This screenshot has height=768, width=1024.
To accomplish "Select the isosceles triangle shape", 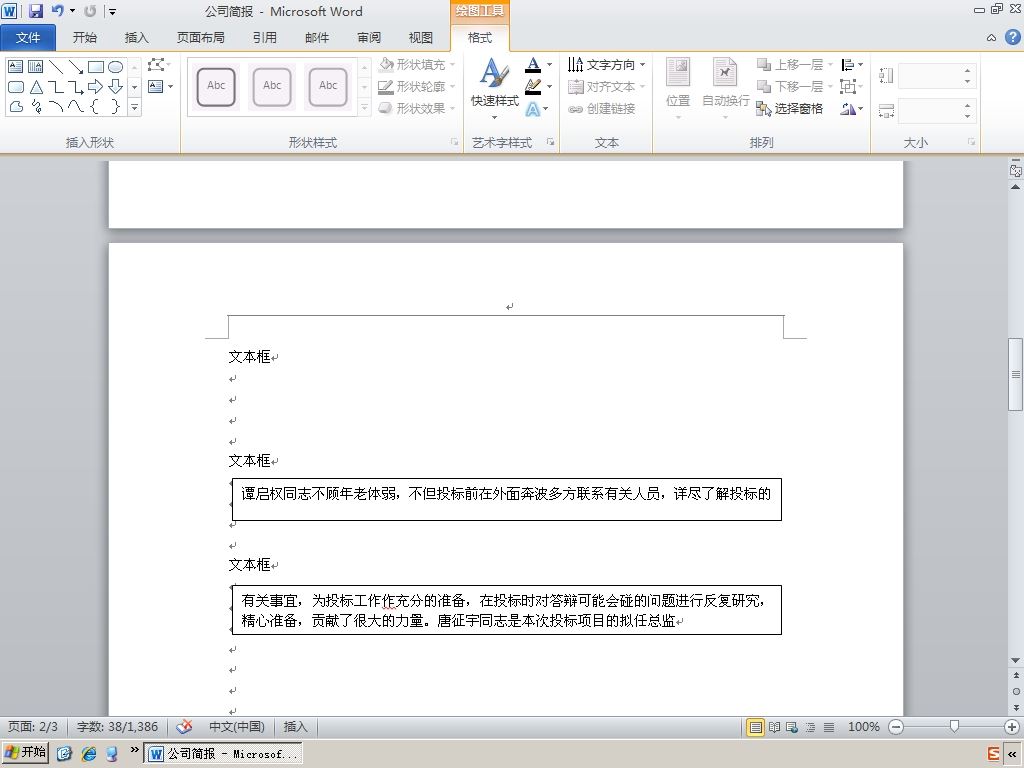I will pyautogui.click(x=36, y=86).
